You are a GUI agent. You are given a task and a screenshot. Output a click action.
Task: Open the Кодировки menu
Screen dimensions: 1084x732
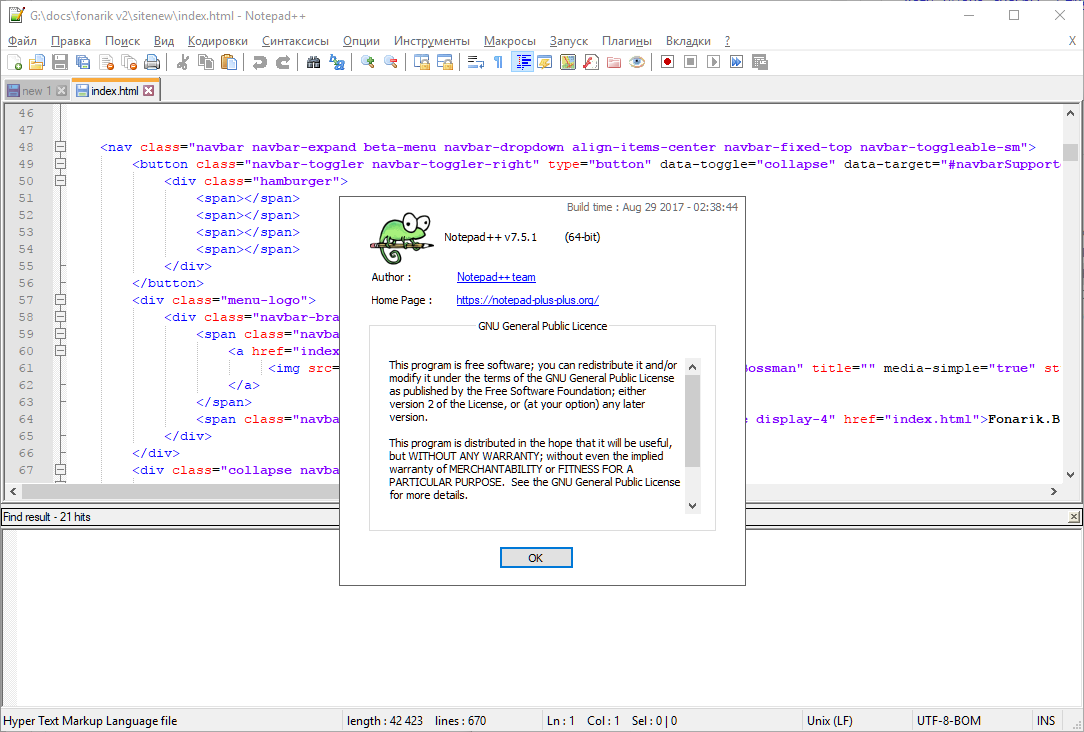click(x=218, y=41)
